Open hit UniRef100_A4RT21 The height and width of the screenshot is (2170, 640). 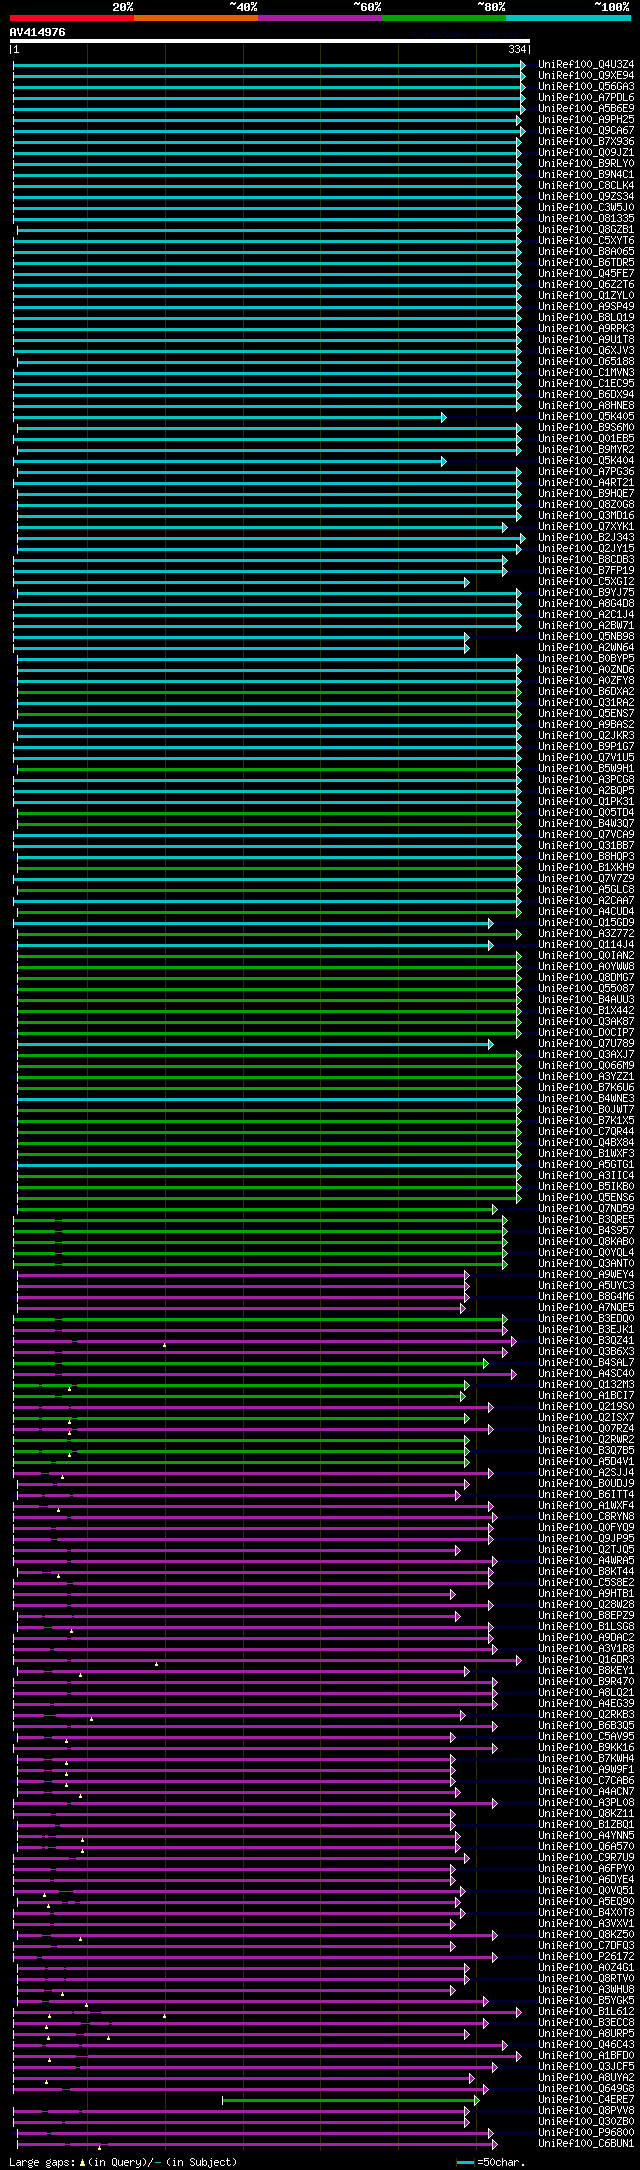[x=586, y=482]
